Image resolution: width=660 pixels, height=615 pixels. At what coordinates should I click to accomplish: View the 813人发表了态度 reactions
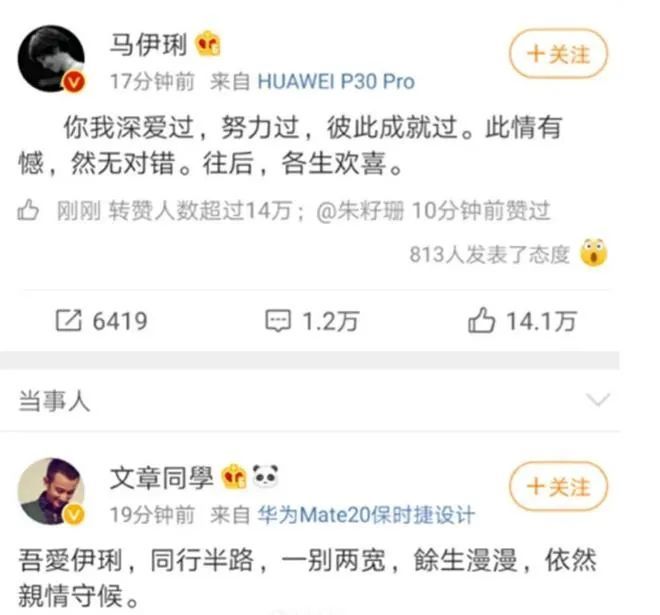pyautogui.click(x=490, y=254)
